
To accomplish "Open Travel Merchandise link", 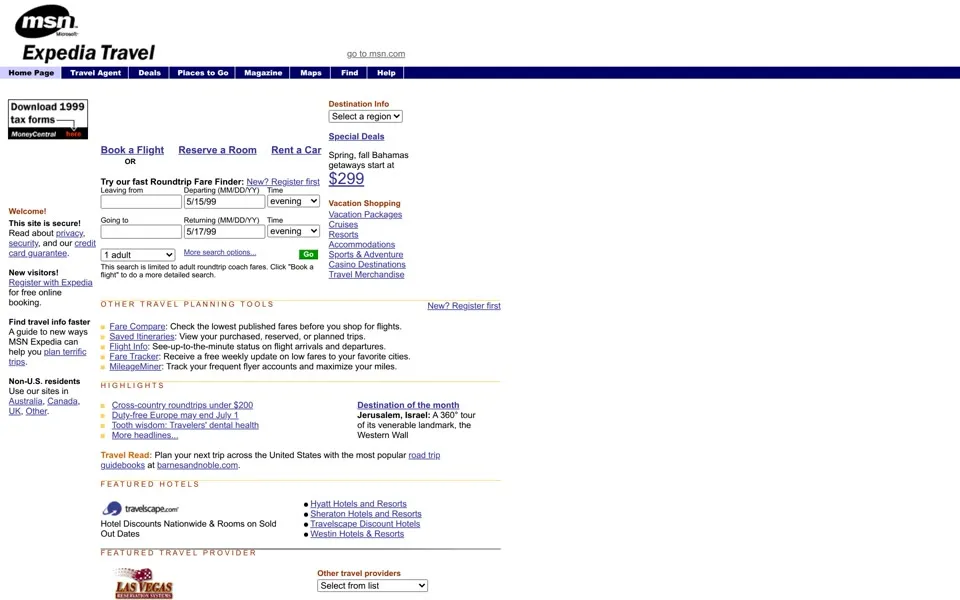I will coord(366,274).
